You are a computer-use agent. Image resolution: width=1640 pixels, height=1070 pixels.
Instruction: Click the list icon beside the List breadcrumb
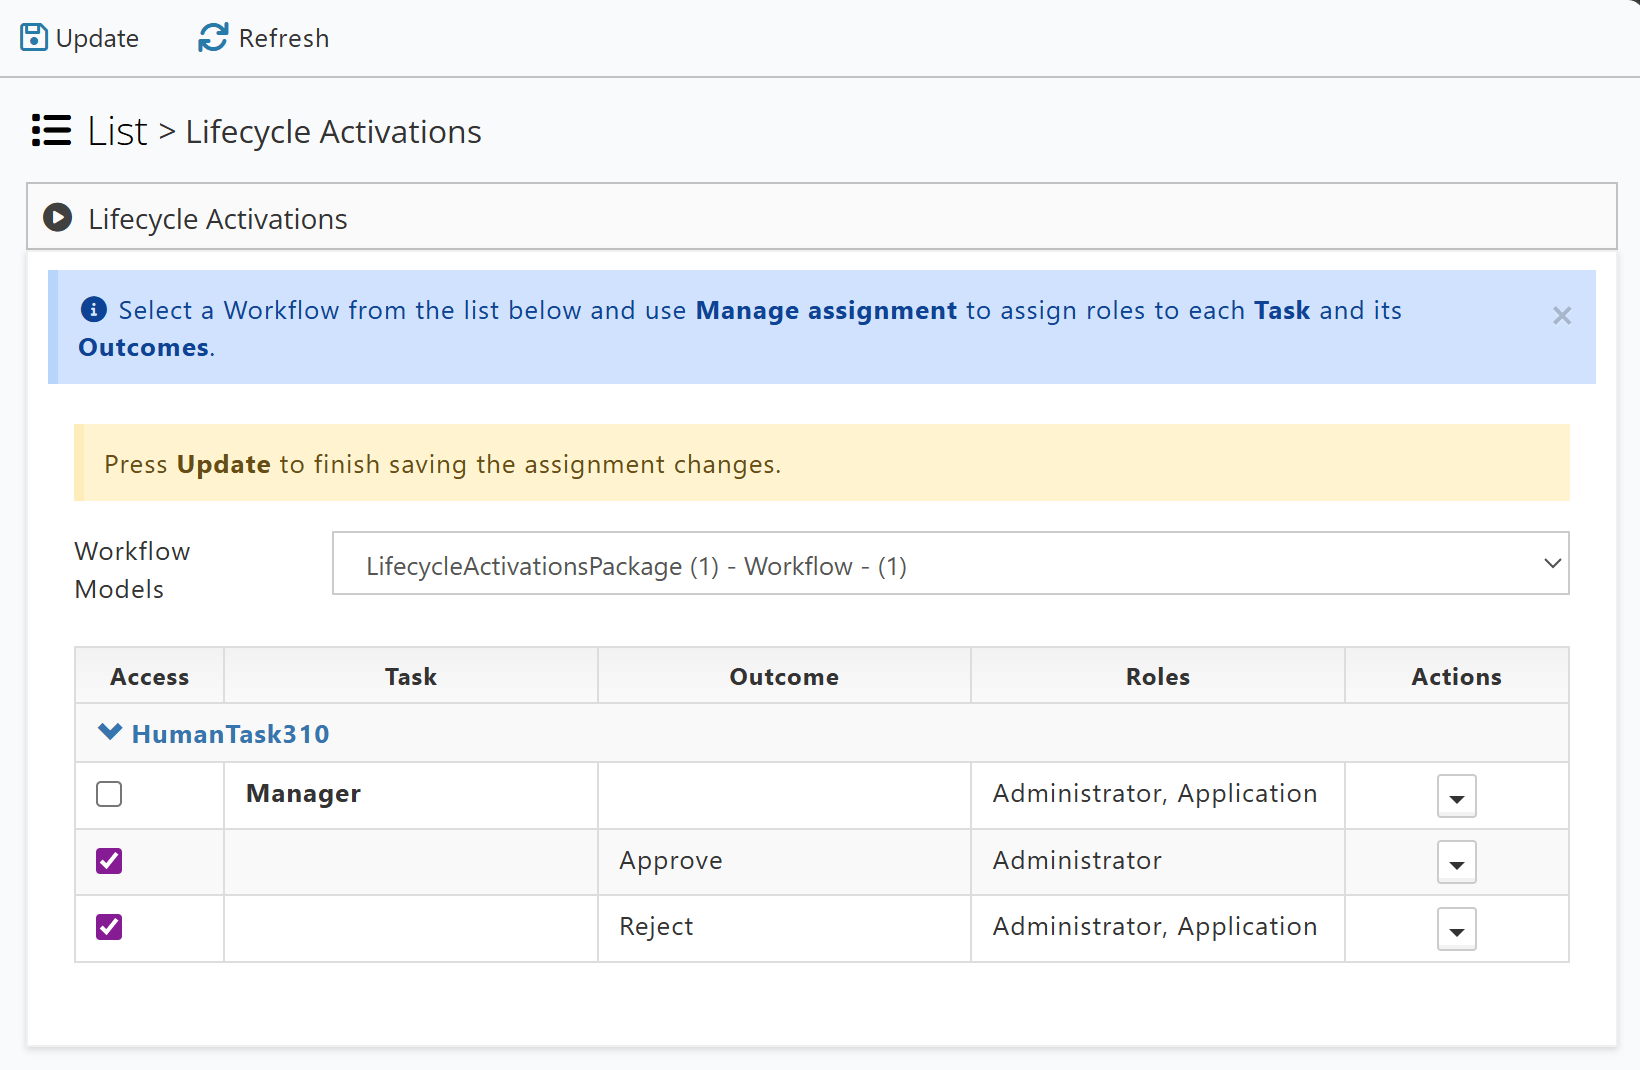click(52, 131)
